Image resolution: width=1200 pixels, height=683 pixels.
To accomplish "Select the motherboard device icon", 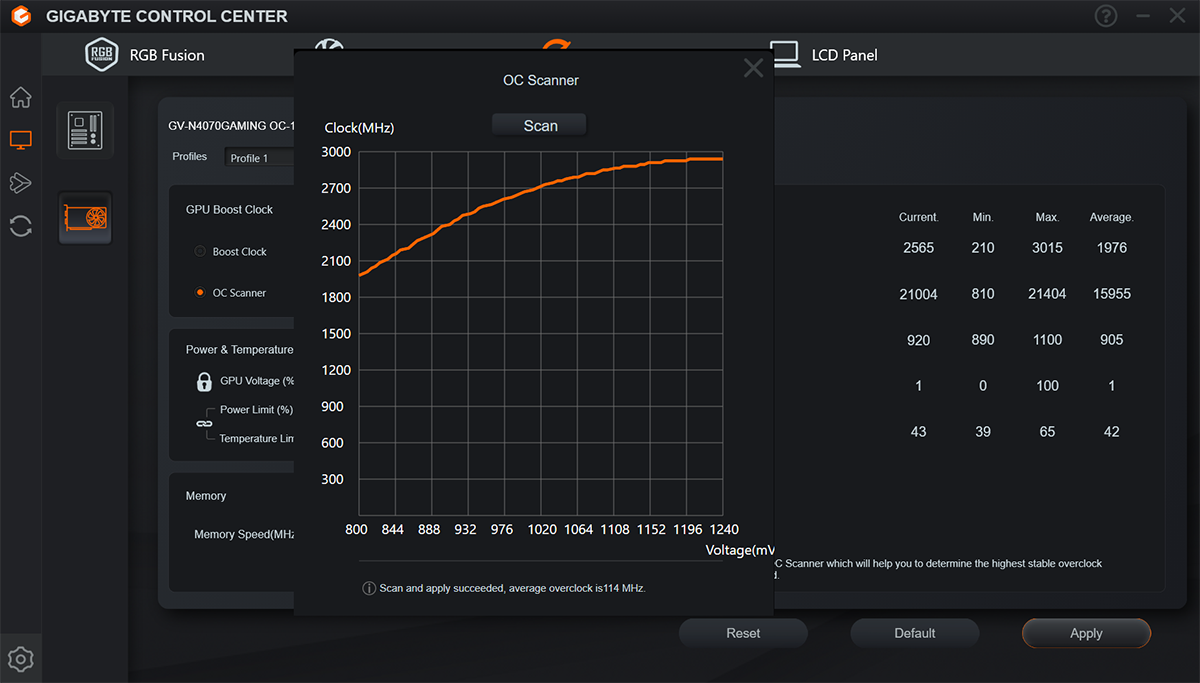I will tap(85, 131).
